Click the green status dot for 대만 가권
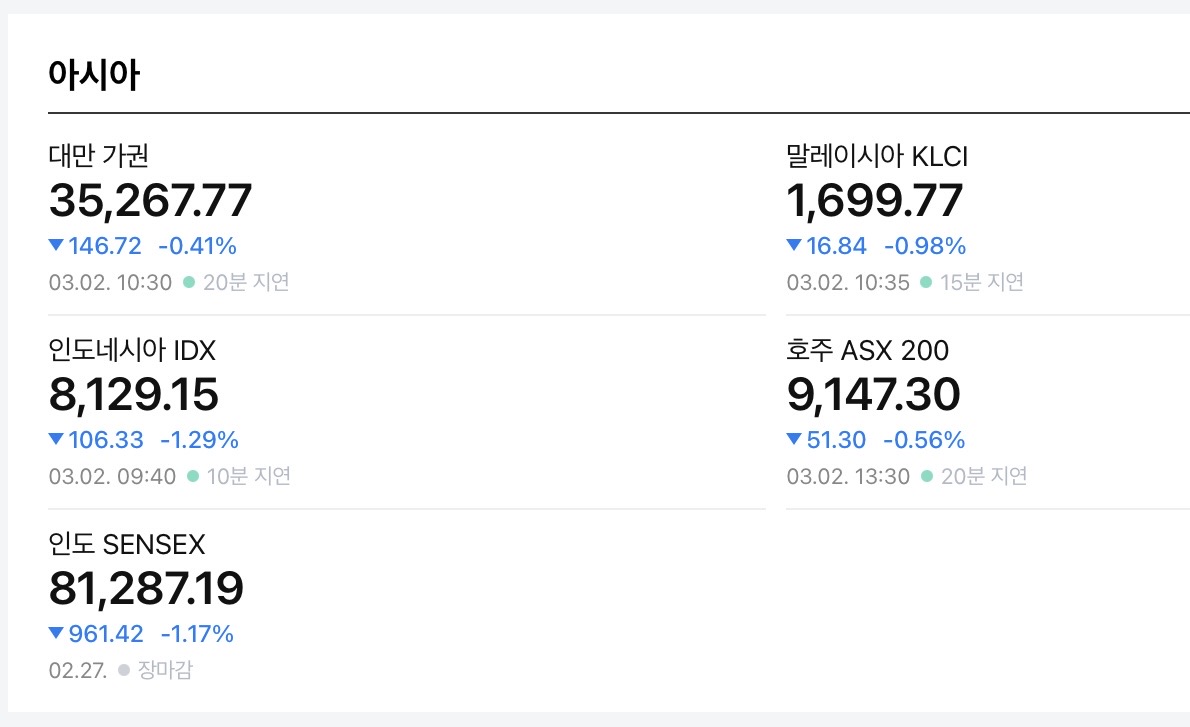This screenshot has width=1190, height=727. 188,282
